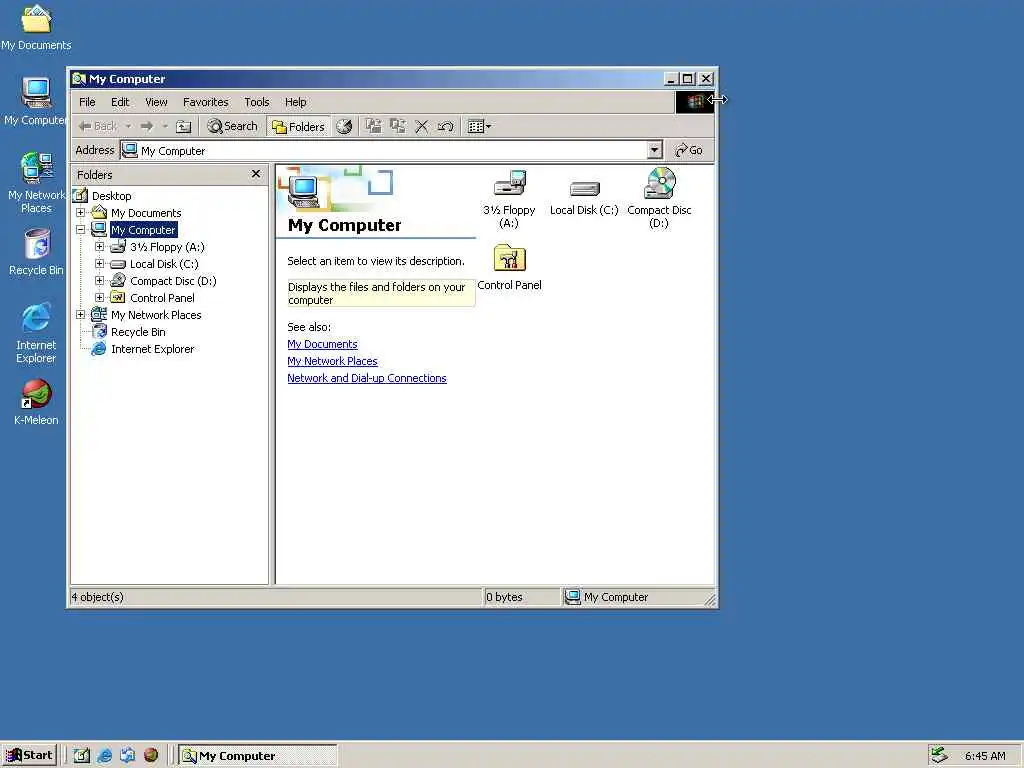Click the Copy To toolbar icon
The width and height of the screenshot is (1024, 768).
click(398, 126)
